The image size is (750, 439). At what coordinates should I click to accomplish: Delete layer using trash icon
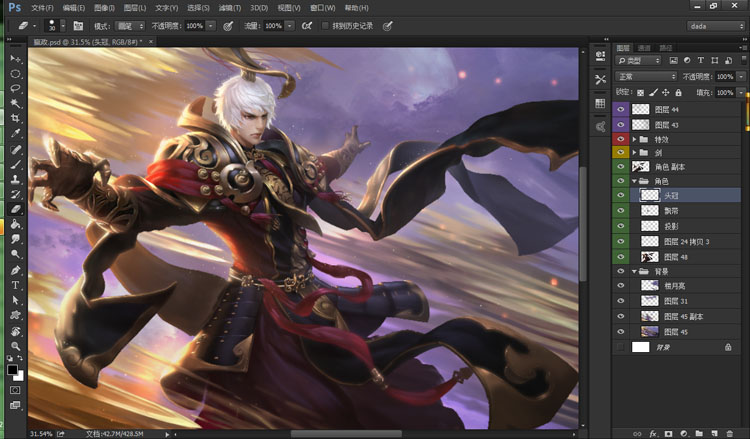(x=729, y=433)
